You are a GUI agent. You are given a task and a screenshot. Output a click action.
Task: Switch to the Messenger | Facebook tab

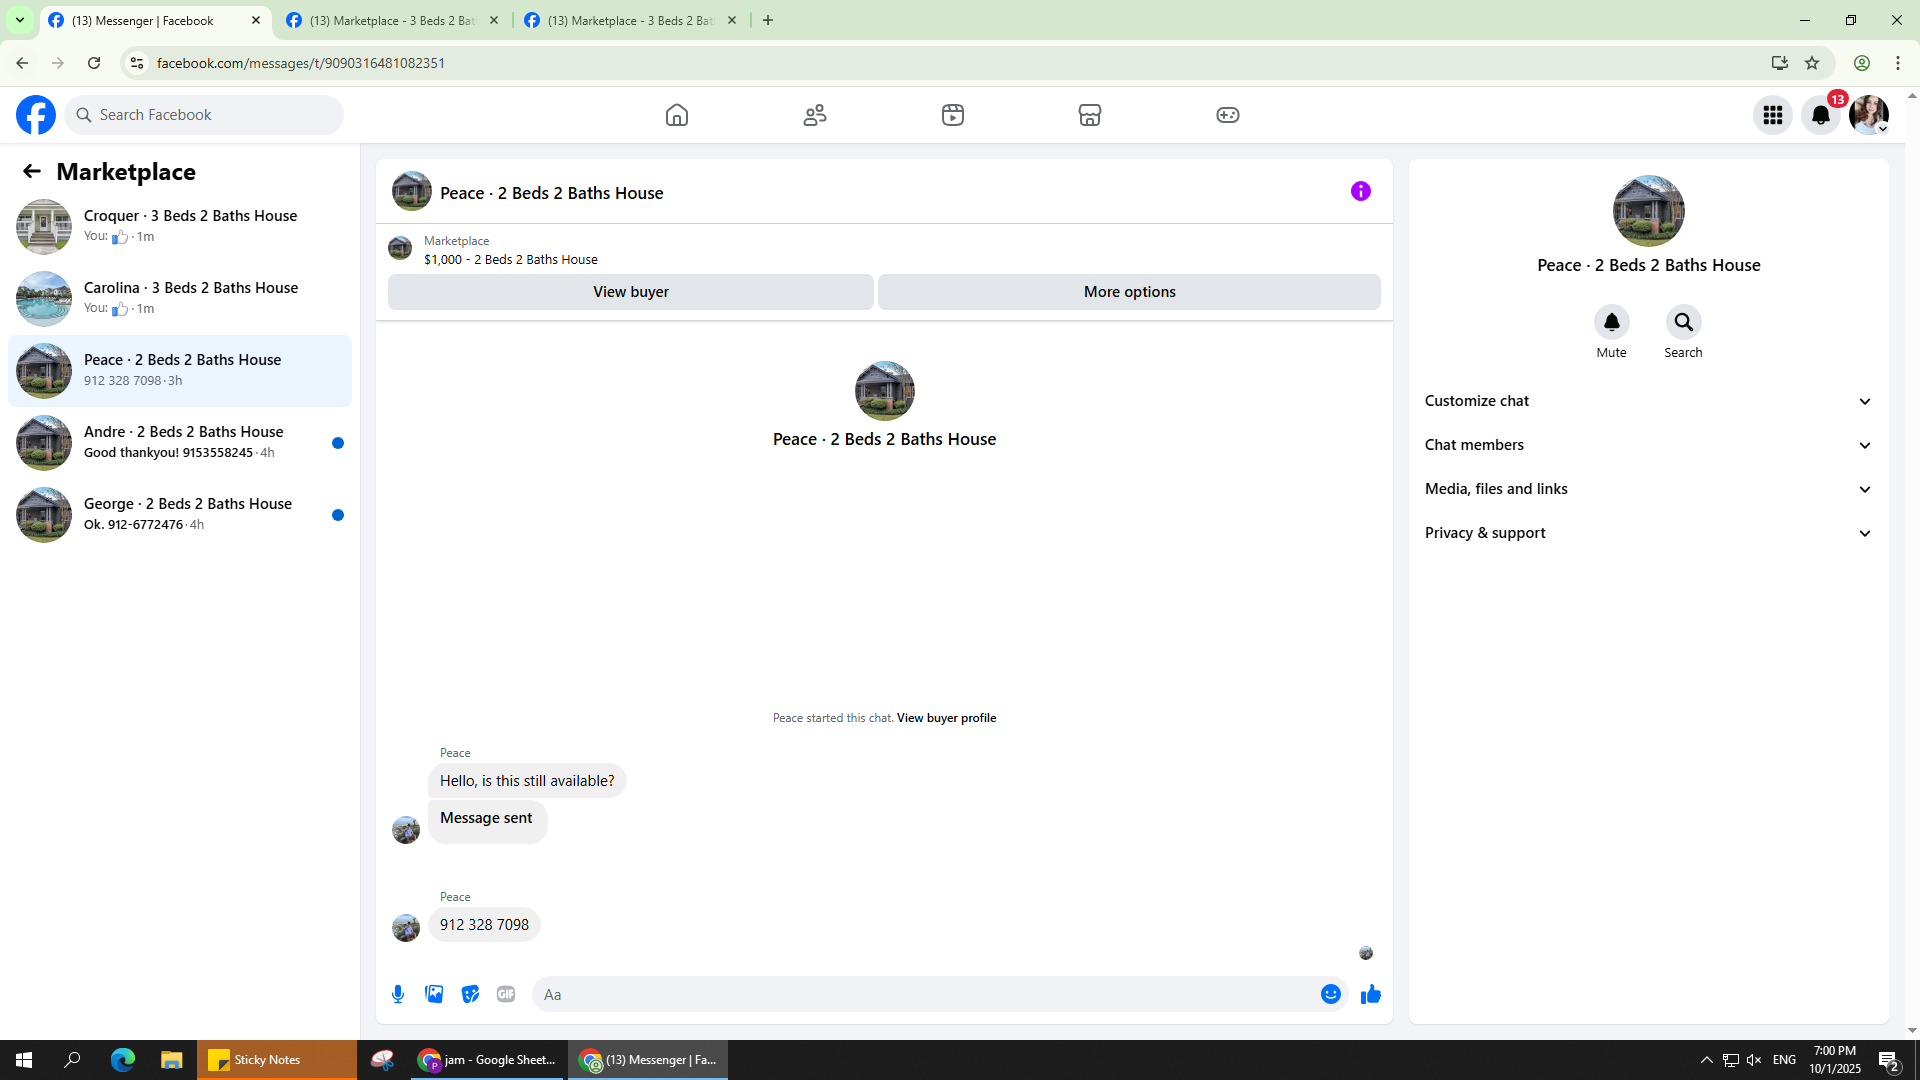156,21
